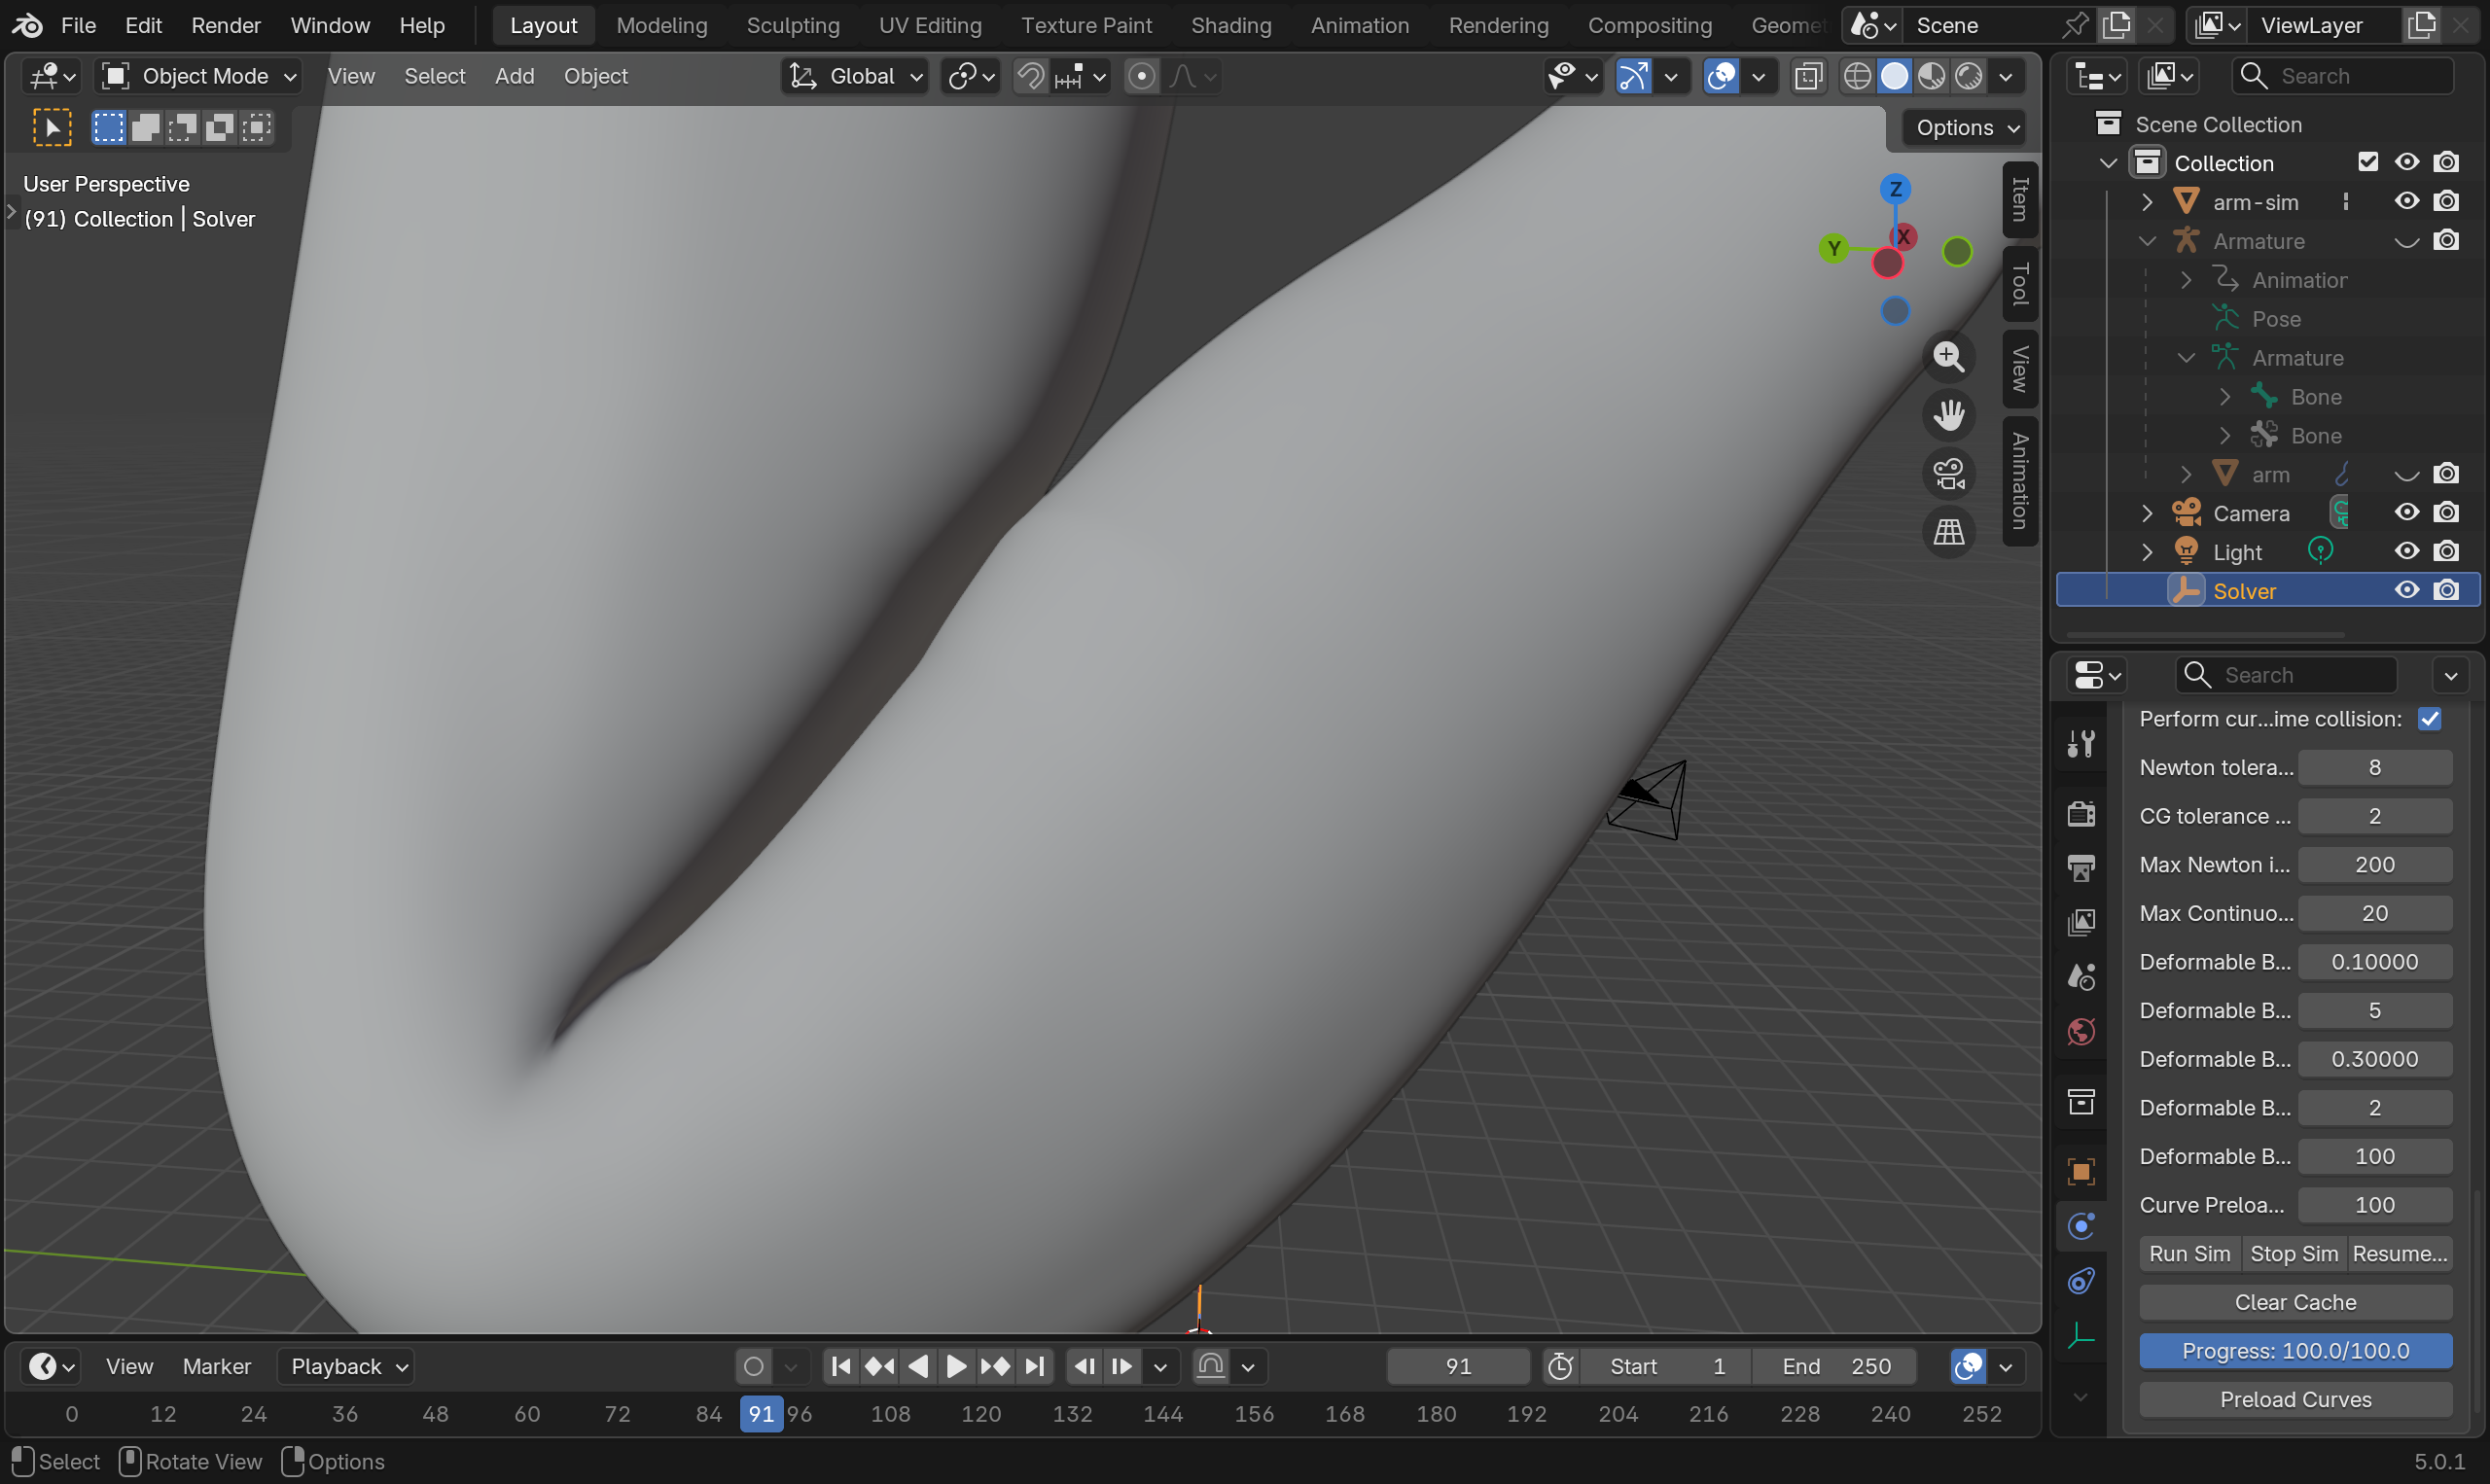The height and width of the screenshot is (1484, 2490).
Task: Open the Physics properties tab icon
Action: point(2081,1227)
